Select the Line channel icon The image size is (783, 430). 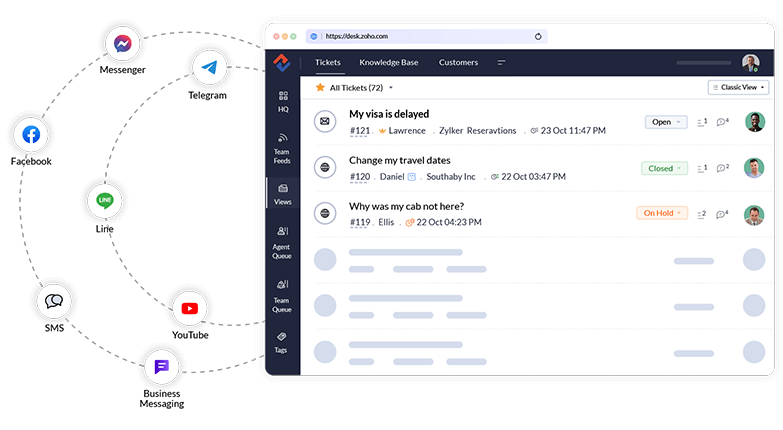[104, 201]
